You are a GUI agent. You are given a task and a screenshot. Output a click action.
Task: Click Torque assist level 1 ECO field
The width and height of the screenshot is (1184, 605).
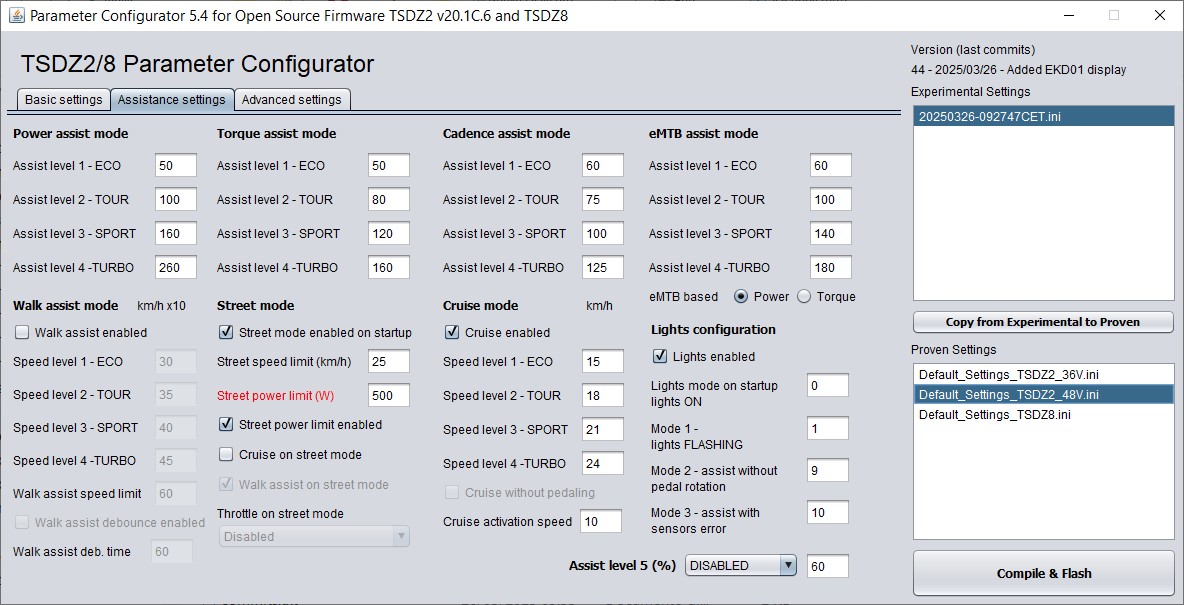[x=389, y=165]
